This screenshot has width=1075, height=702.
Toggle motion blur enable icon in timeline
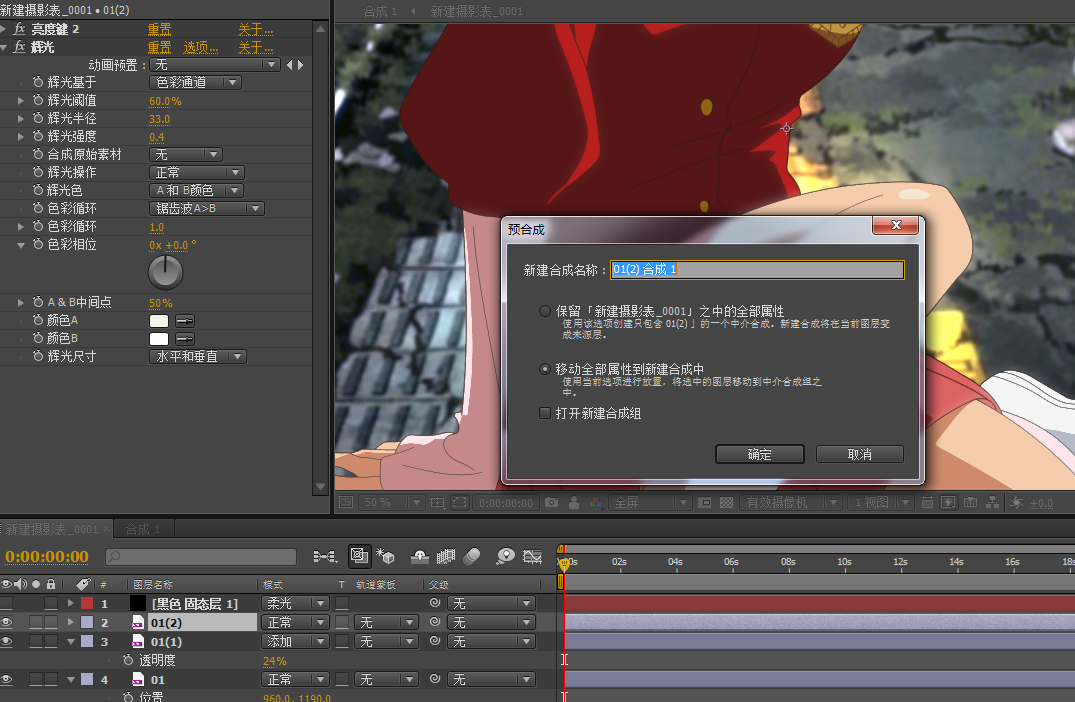(472, 556)
